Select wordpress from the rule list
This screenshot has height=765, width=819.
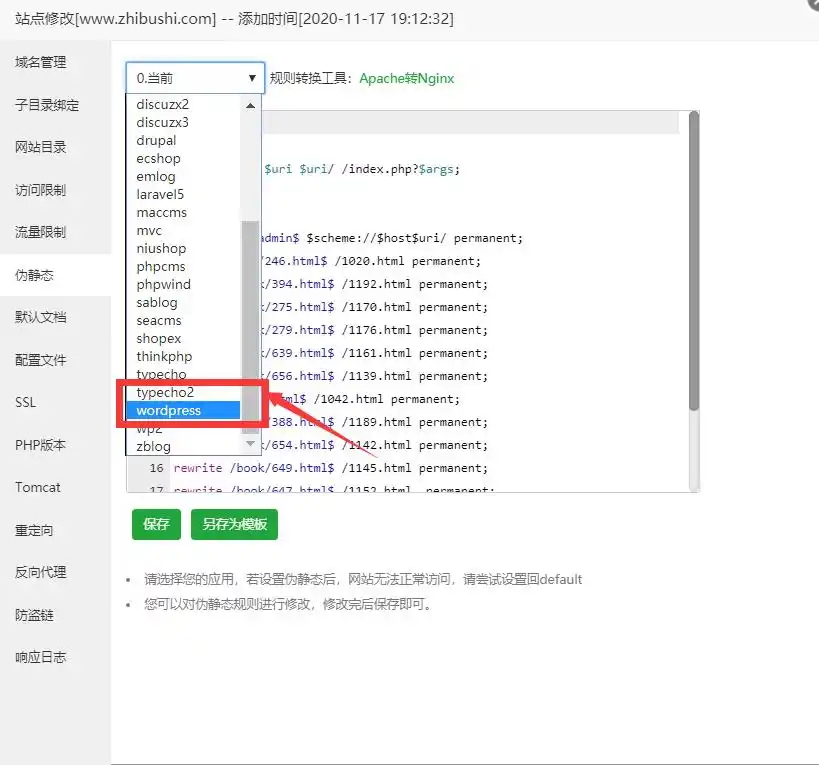[182, 411]
